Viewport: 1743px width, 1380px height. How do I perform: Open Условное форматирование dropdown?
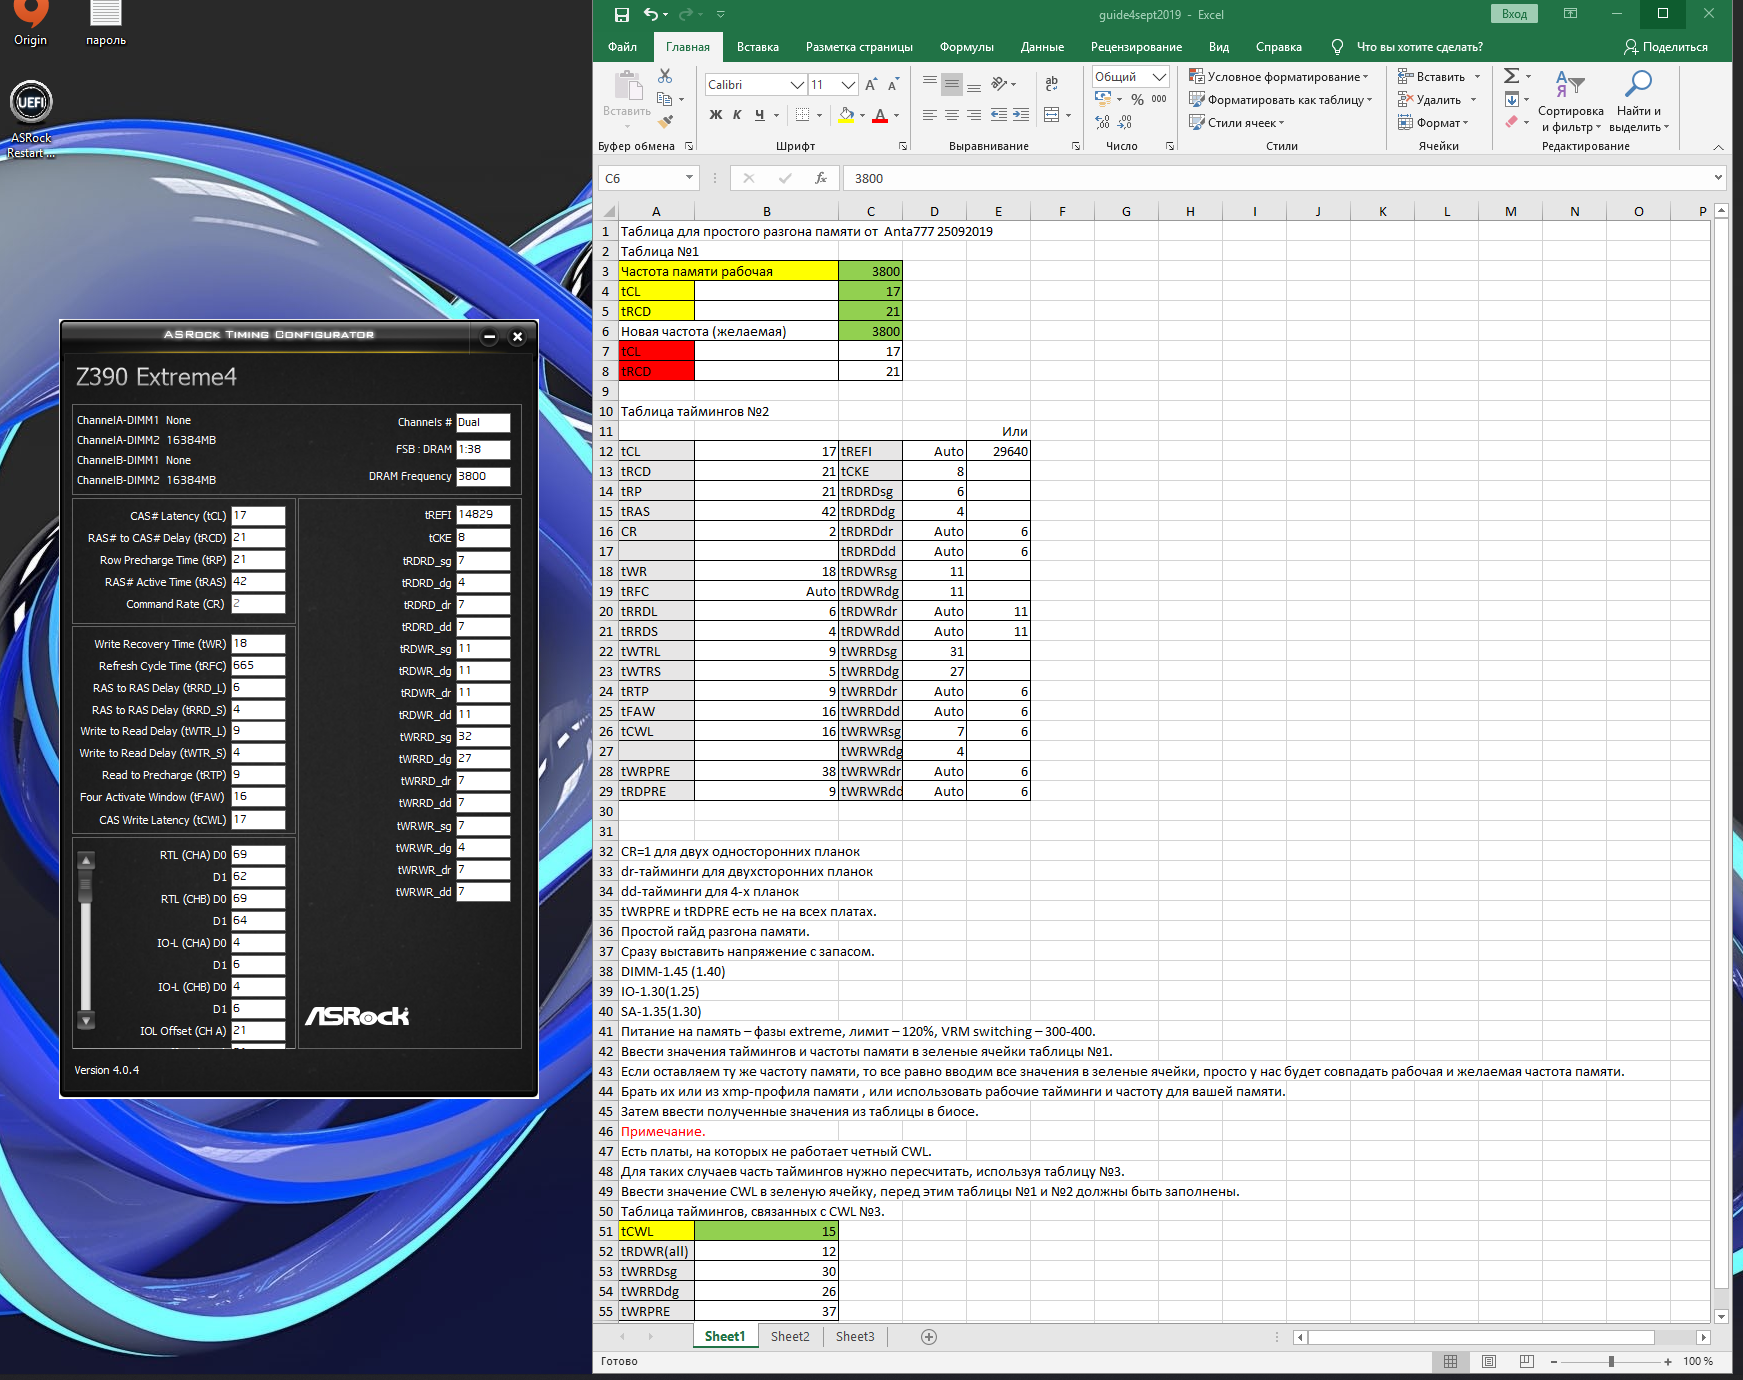[1279, 77]
